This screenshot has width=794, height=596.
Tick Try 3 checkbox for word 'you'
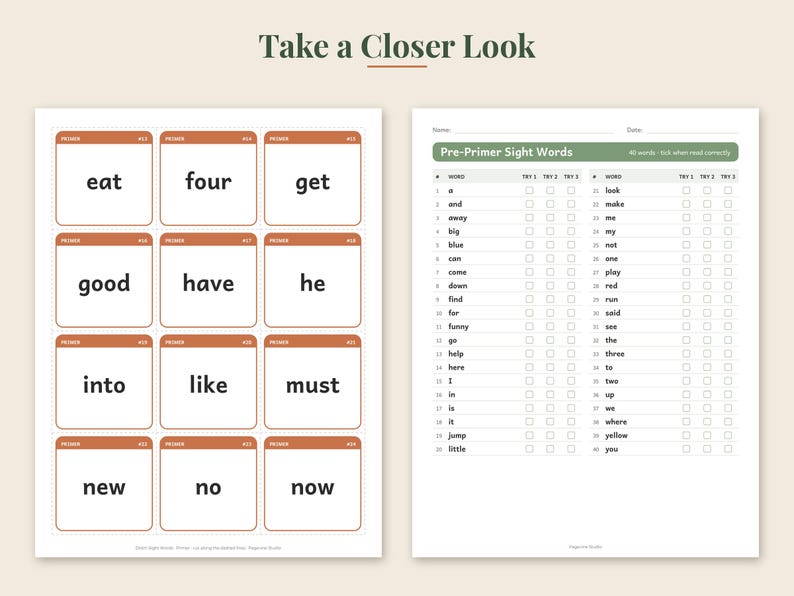728,449
